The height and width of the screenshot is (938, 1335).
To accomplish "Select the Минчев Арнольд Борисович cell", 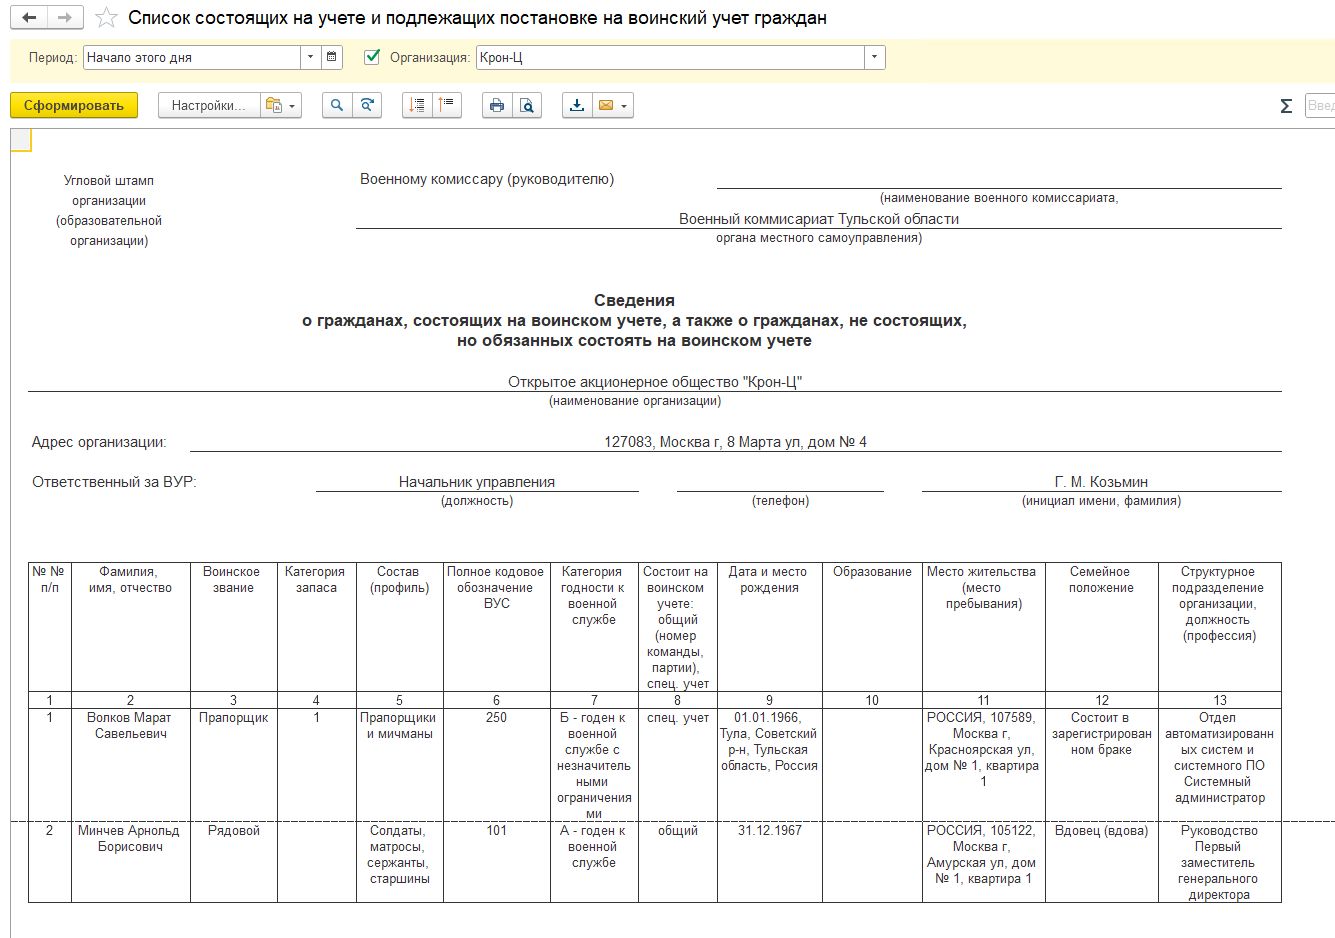I will [x=131, y=862].
